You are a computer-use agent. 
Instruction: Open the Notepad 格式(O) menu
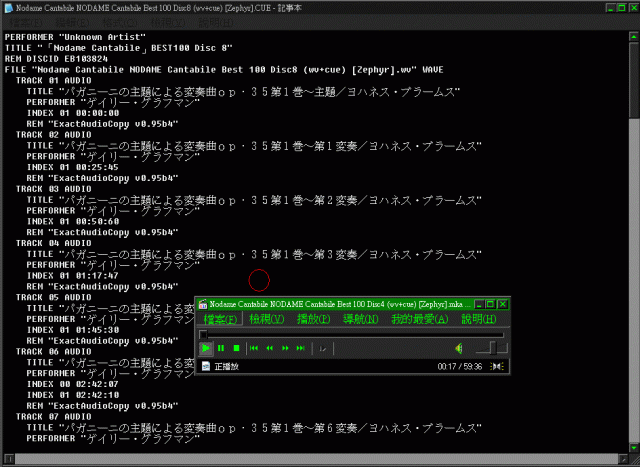120,23
